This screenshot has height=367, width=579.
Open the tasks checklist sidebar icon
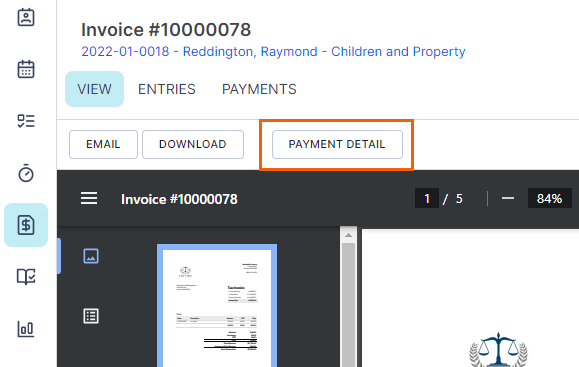(x=26, y=121)
